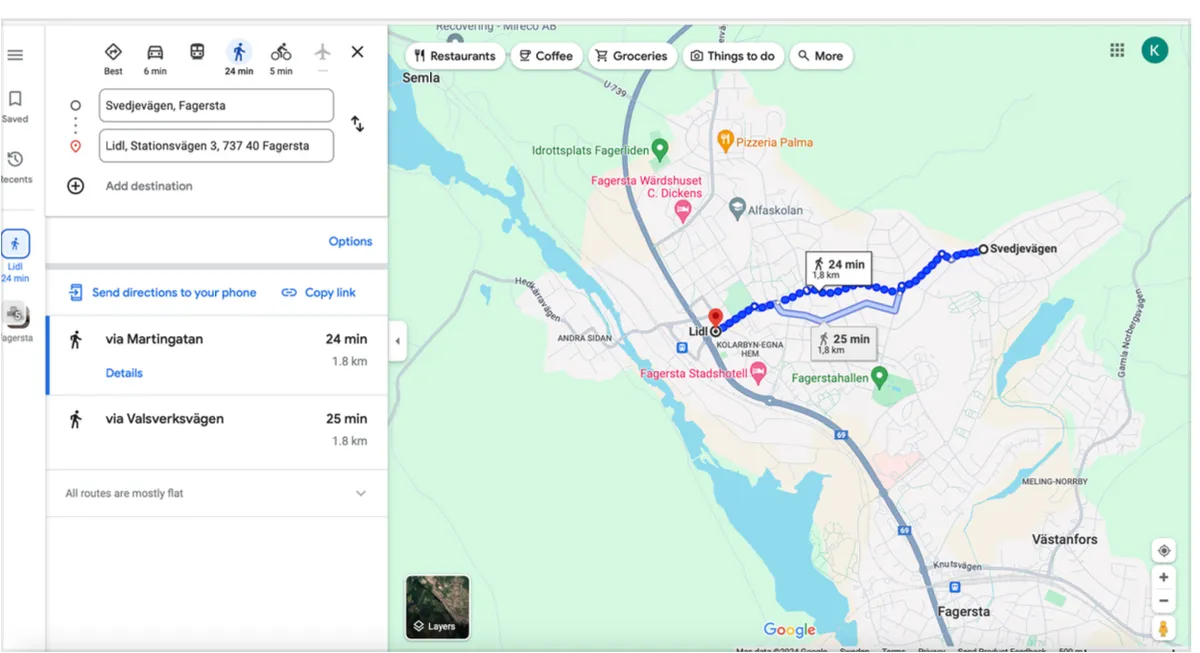Click the Svedjevägen starting point field
This screenshot has width=1200, height=653.
click(x=216, y=105)
